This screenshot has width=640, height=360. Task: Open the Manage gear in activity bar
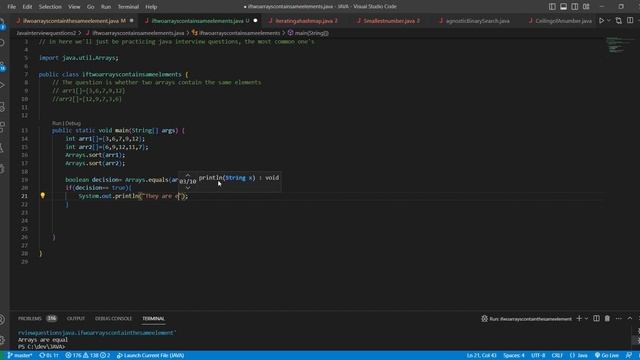click(x=3, y=340)
